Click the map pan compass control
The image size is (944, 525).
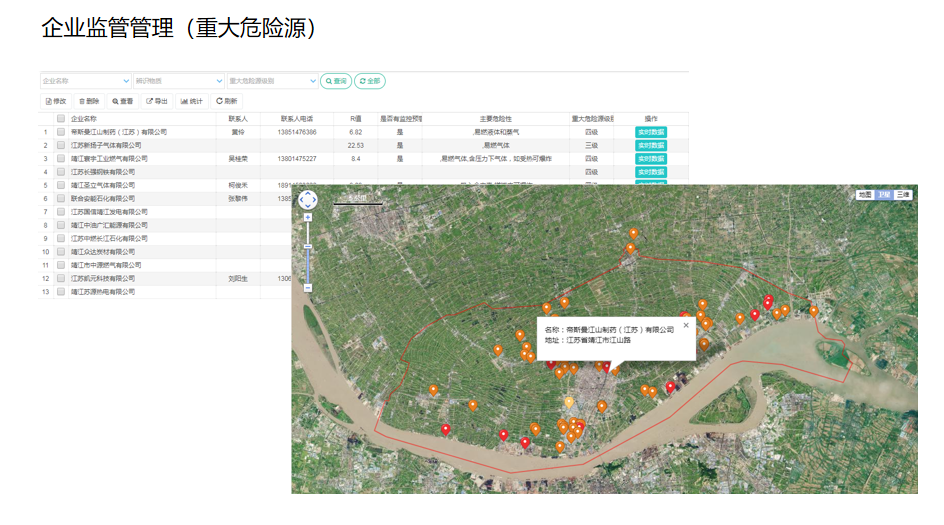pyautogui.click(x=307, y=198)
